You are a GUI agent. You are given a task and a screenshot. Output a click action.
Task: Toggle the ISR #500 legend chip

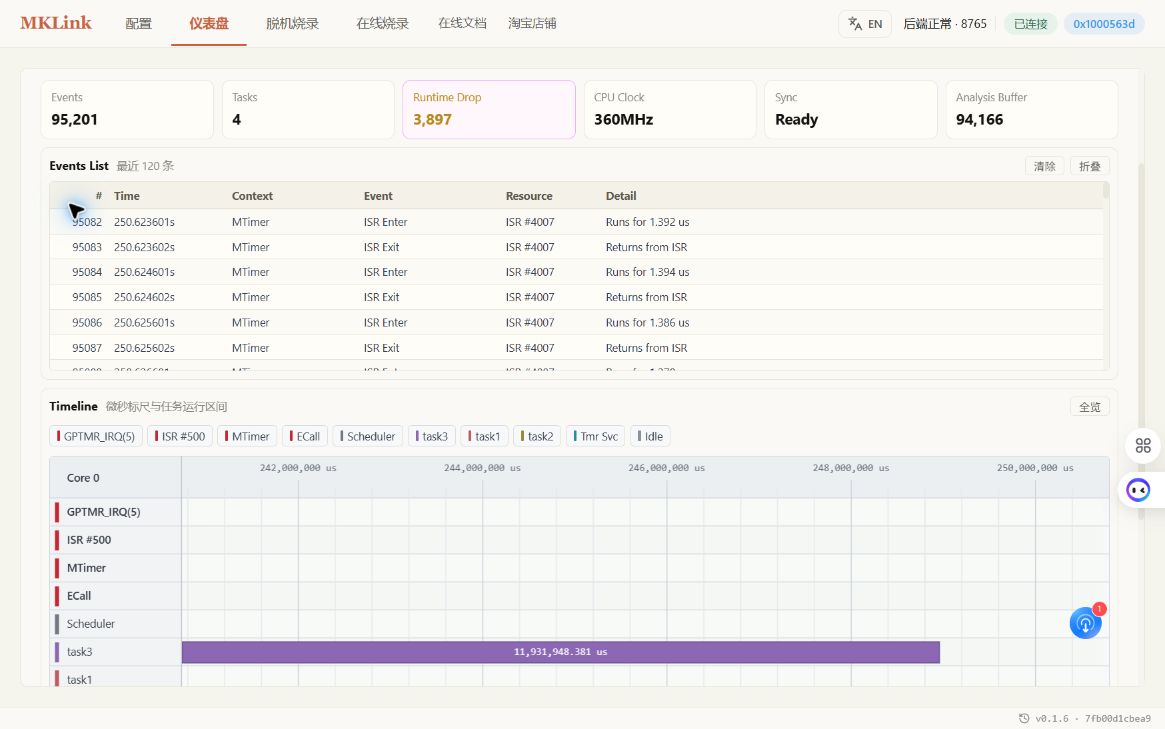coord(180,436)
